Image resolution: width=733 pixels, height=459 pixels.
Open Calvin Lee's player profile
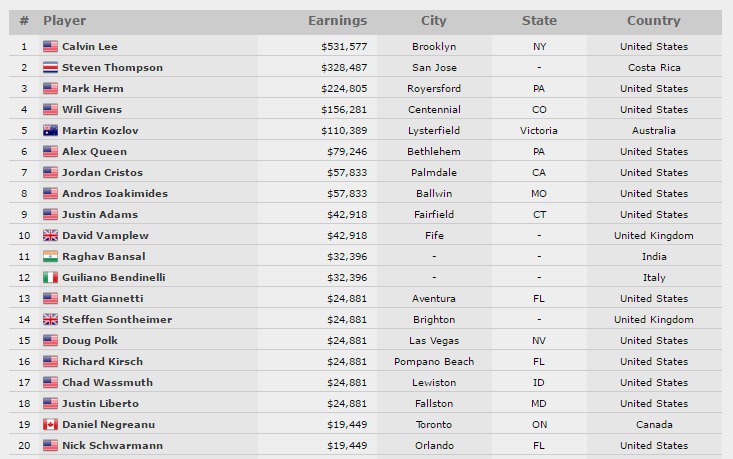[x=89, y=46]
